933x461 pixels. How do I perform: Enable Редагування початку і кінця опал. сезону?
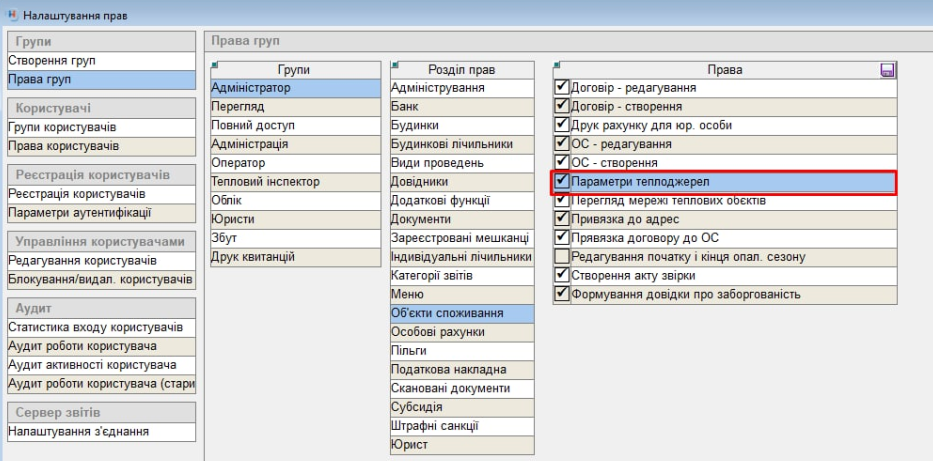click(562, 257)
